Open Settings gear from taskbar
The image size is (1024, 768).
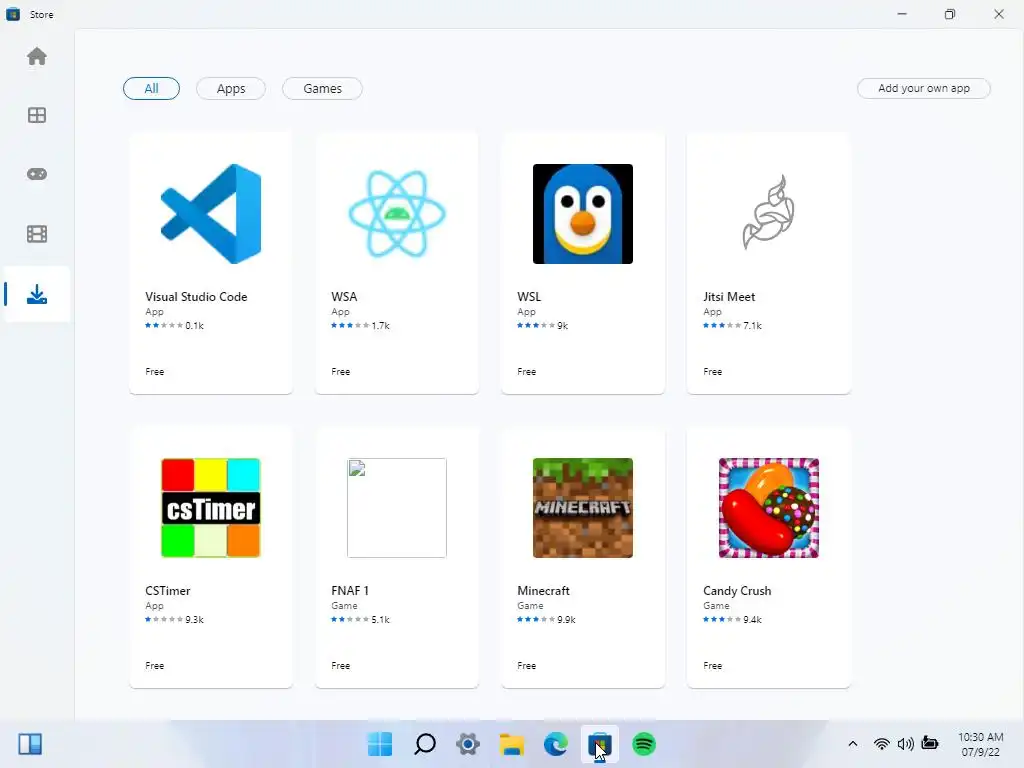[468, 744]
